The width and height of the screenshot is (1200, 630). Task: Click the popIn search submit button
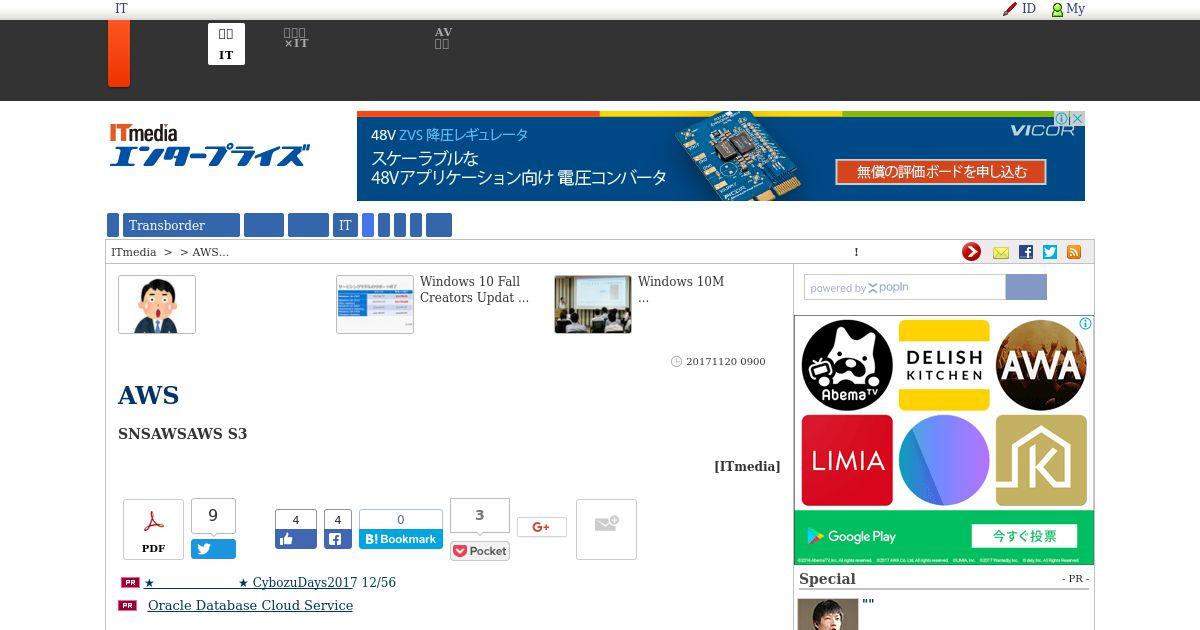1026,287
